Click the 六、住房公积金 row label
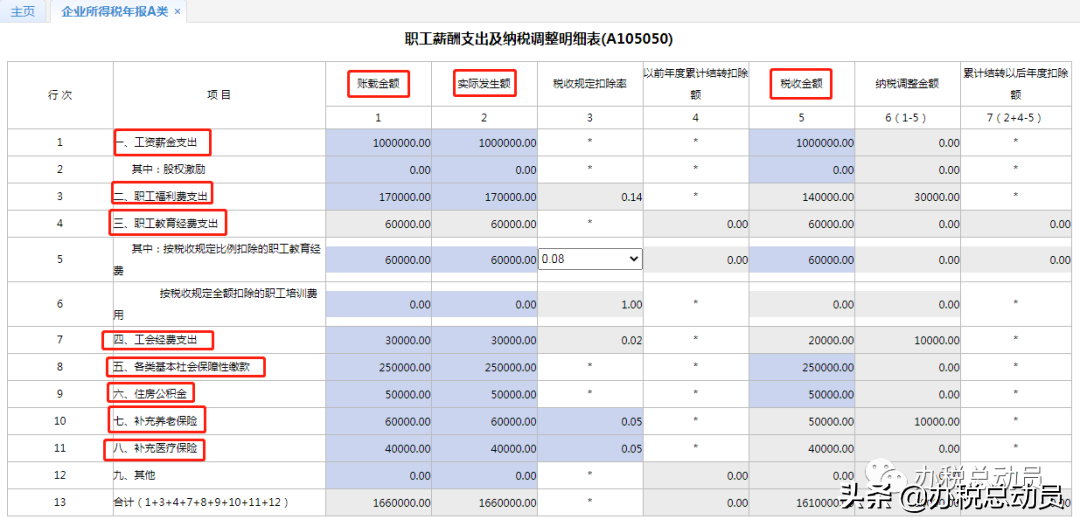This screenshot has height=526, width=1080. (151, 394)
